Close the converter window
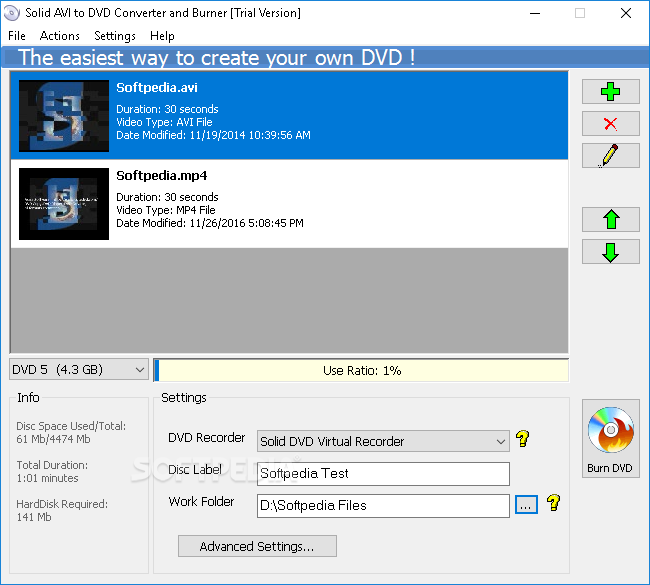This screenshot has height=585, width=650. (x=626, y=13)
